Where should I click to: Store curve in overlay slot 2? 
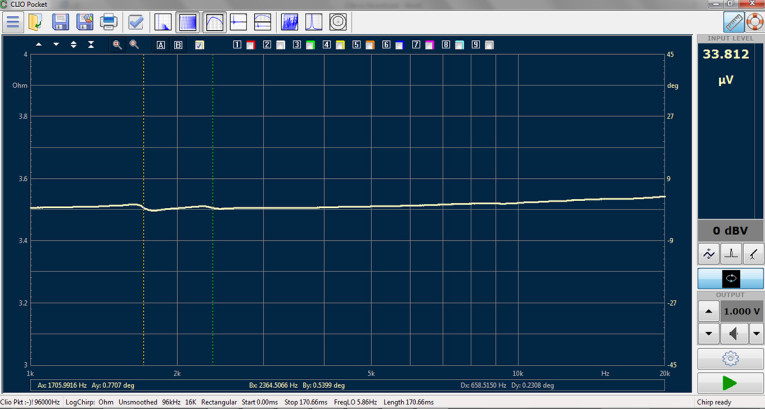(x=267, y=44)
